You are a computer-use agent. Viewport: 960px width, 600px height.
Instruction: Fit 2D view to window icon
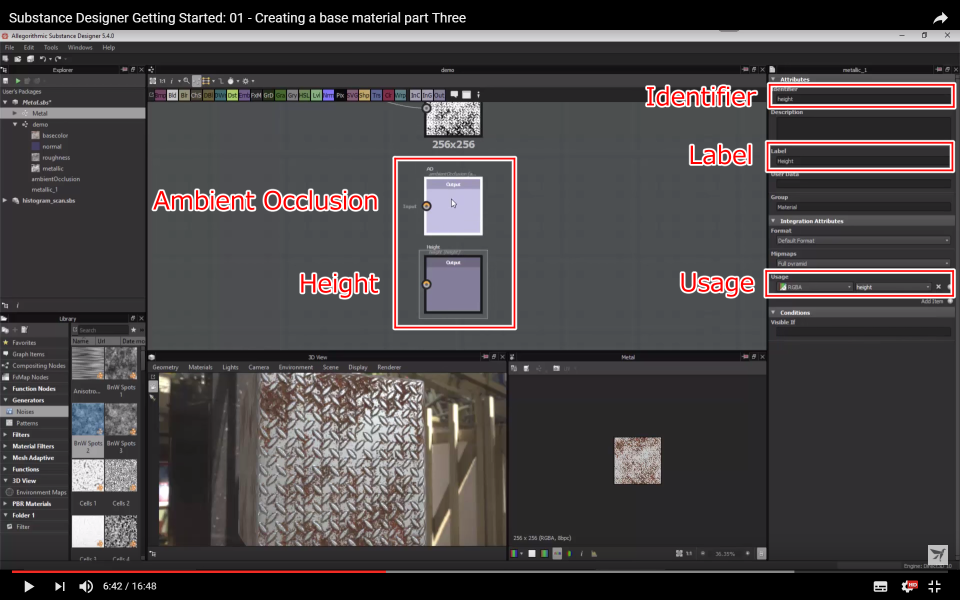[x=679, y=553]
